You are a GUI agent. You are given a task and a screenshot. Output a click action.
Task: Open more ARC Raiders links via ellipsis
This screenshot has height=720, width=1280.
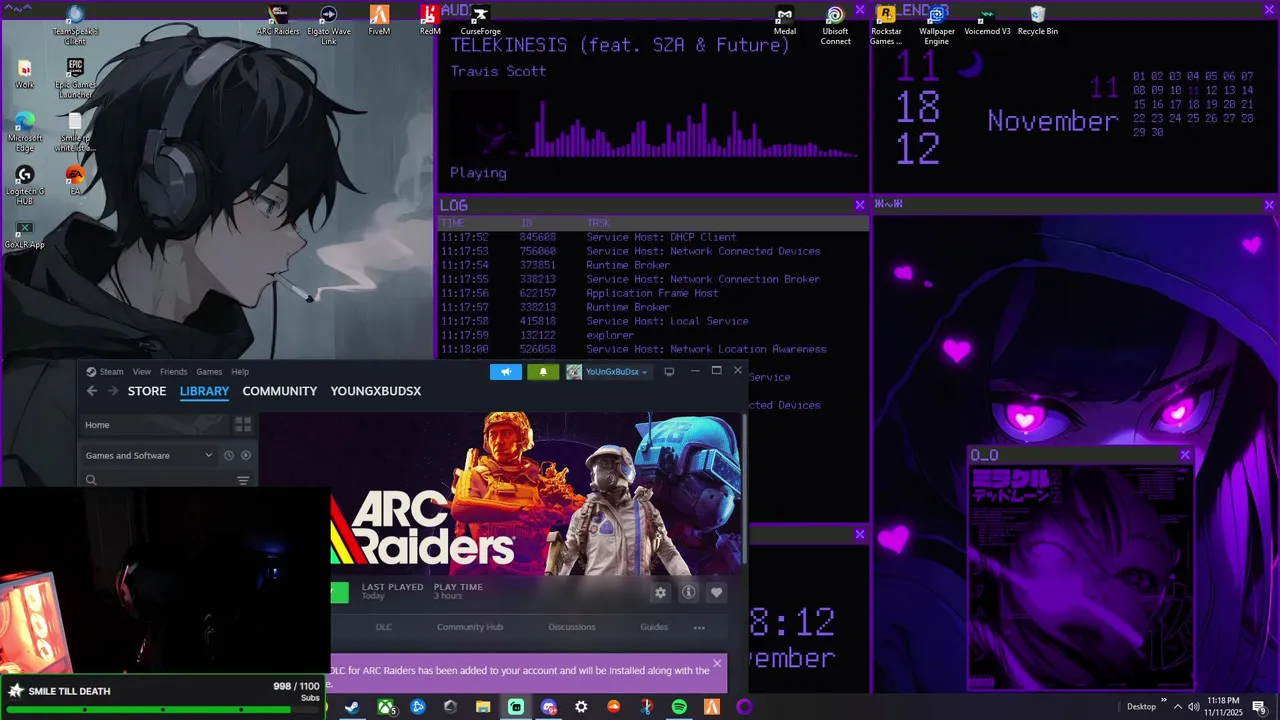(699, 627)
